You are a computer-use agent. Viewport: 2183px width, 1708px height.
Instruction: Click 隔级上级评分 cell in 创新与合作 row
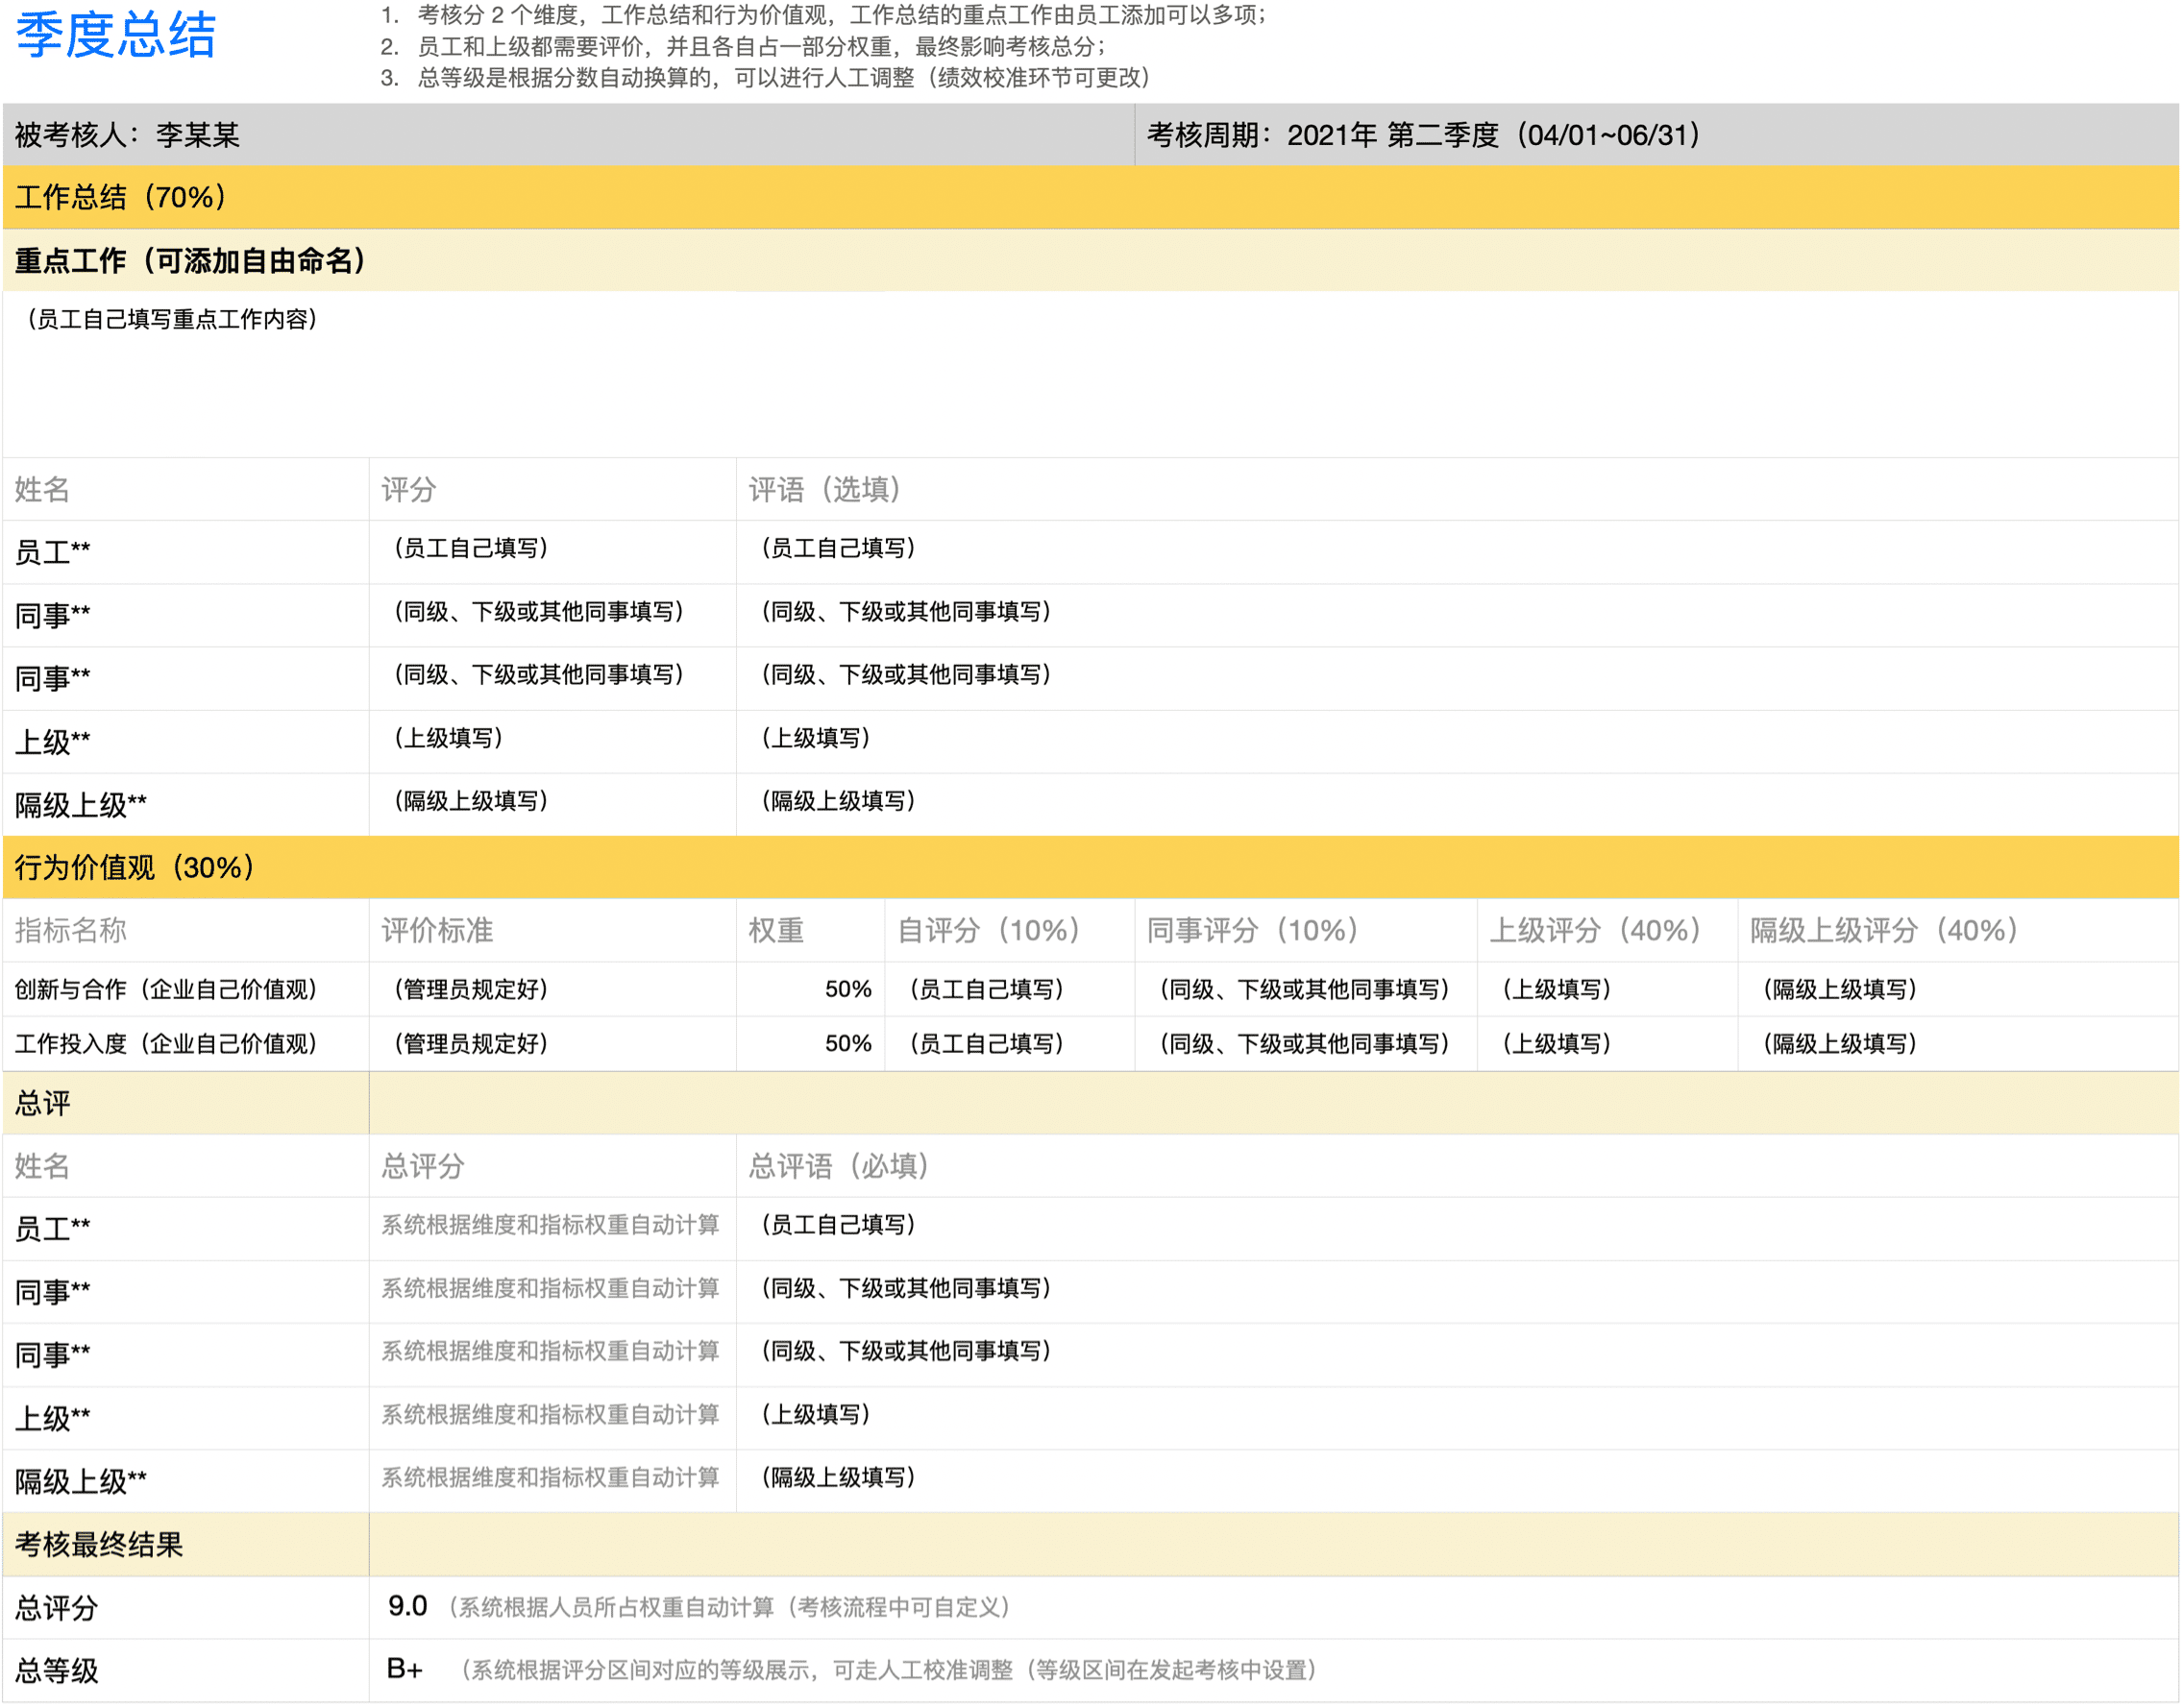[x=1959, y=989]
